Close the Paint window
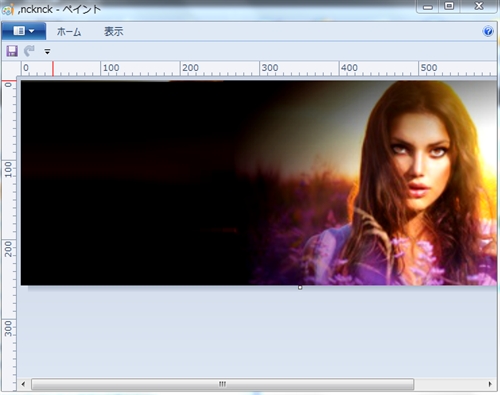Image resolution: width=500 pixels, height=395 pixels. click(x=479, y=7)
